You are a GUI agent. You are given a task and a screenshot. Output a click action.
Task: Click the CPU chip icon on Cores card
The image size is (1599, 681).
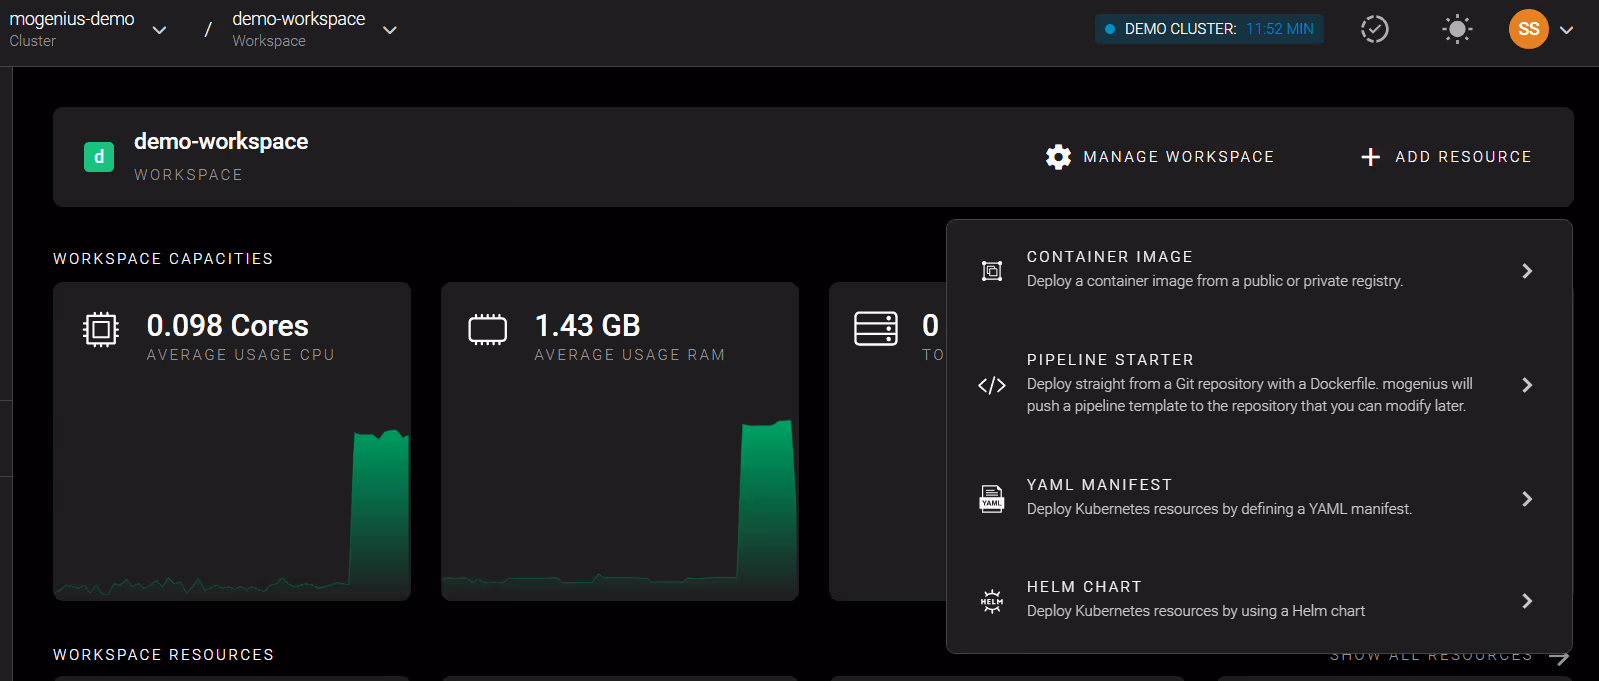tap(101, 329)
